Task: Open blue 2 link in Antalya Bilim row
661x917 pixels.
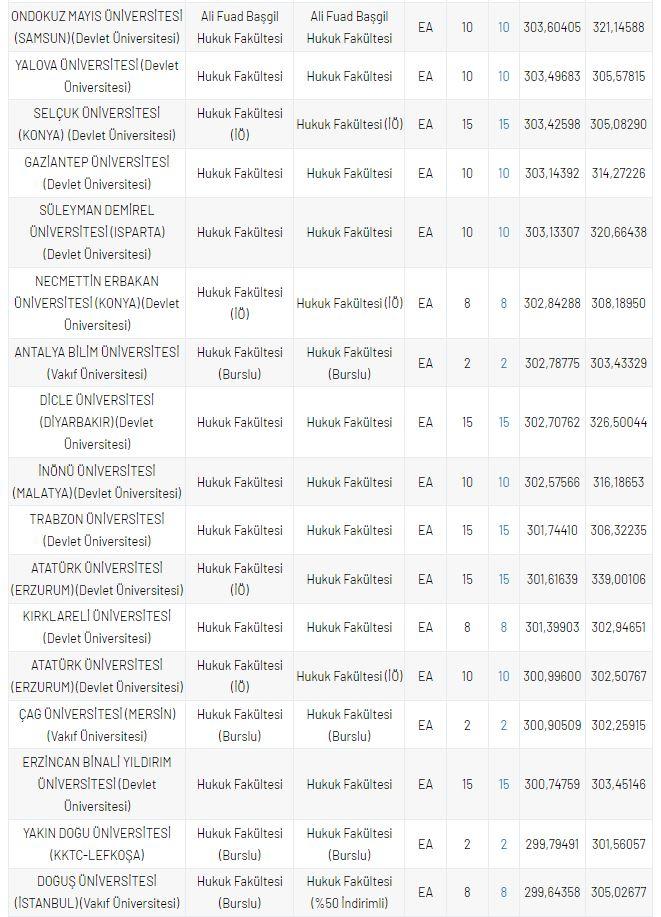Action: tap(504, 363)
